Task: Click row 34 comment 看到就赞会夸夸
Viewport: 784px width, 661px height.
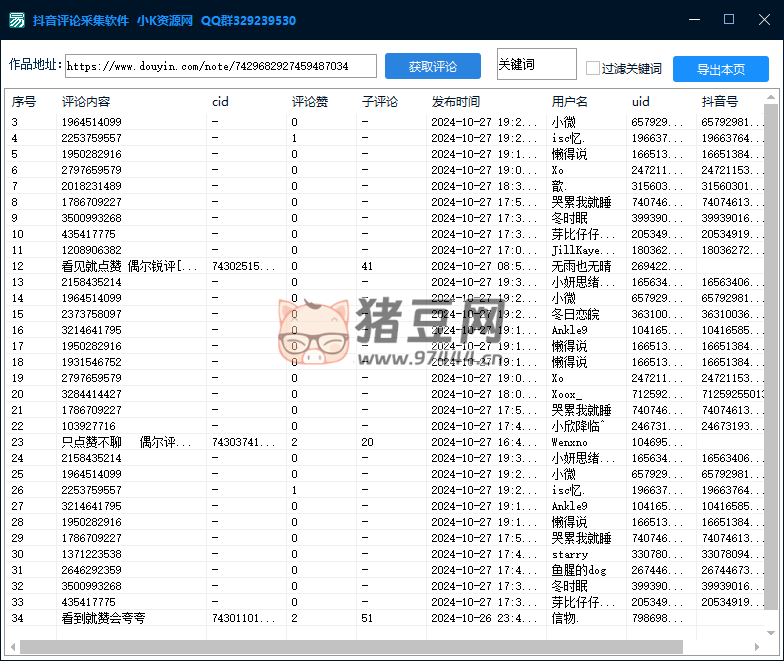Action: point(104,618)
